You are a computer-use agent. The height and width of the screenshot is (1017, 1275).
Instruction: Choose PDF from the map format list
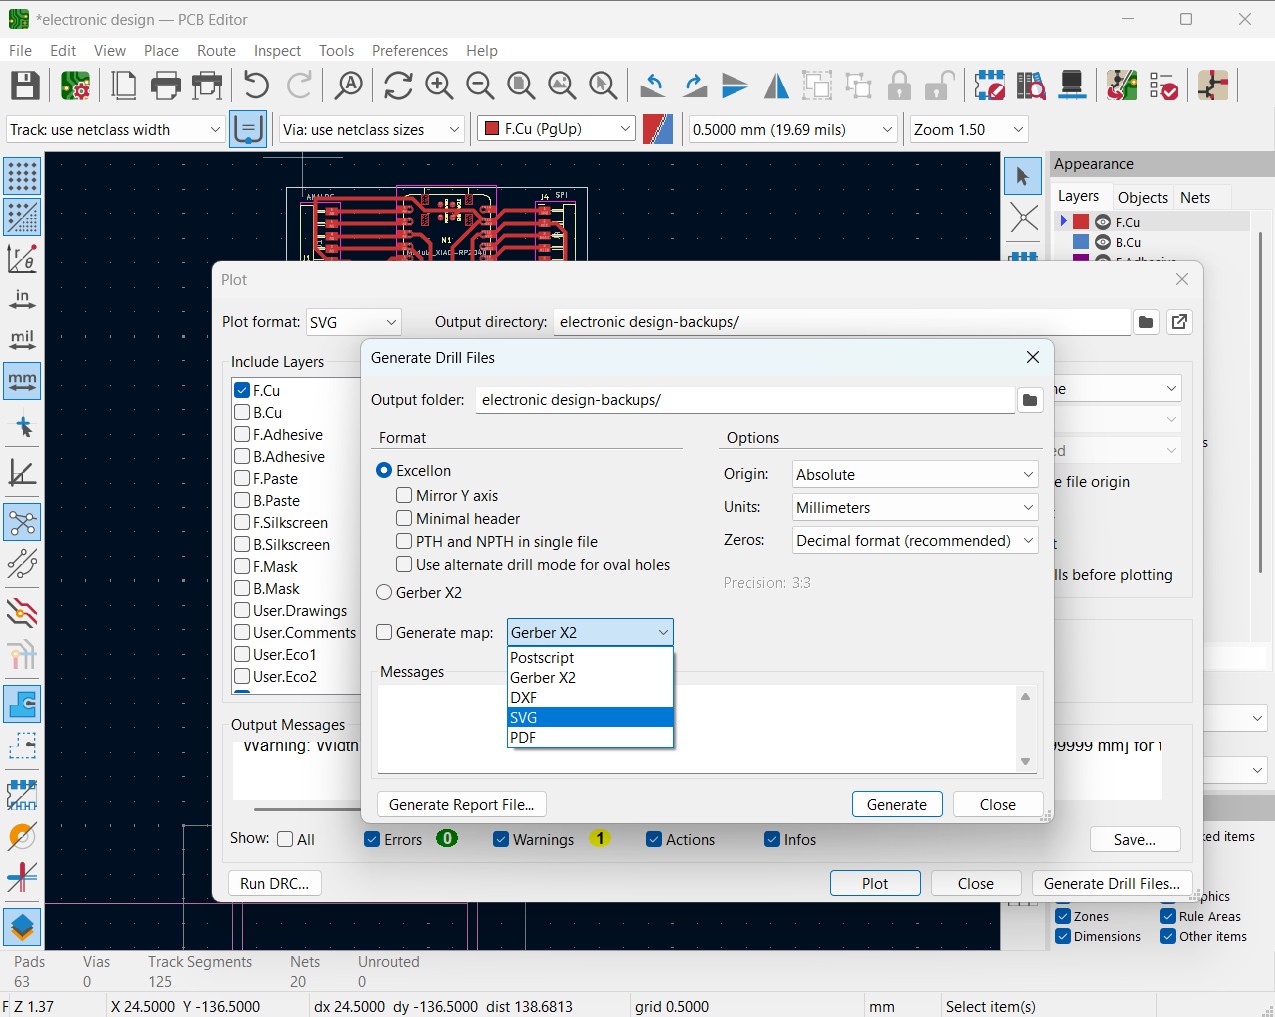click(590, 737)
